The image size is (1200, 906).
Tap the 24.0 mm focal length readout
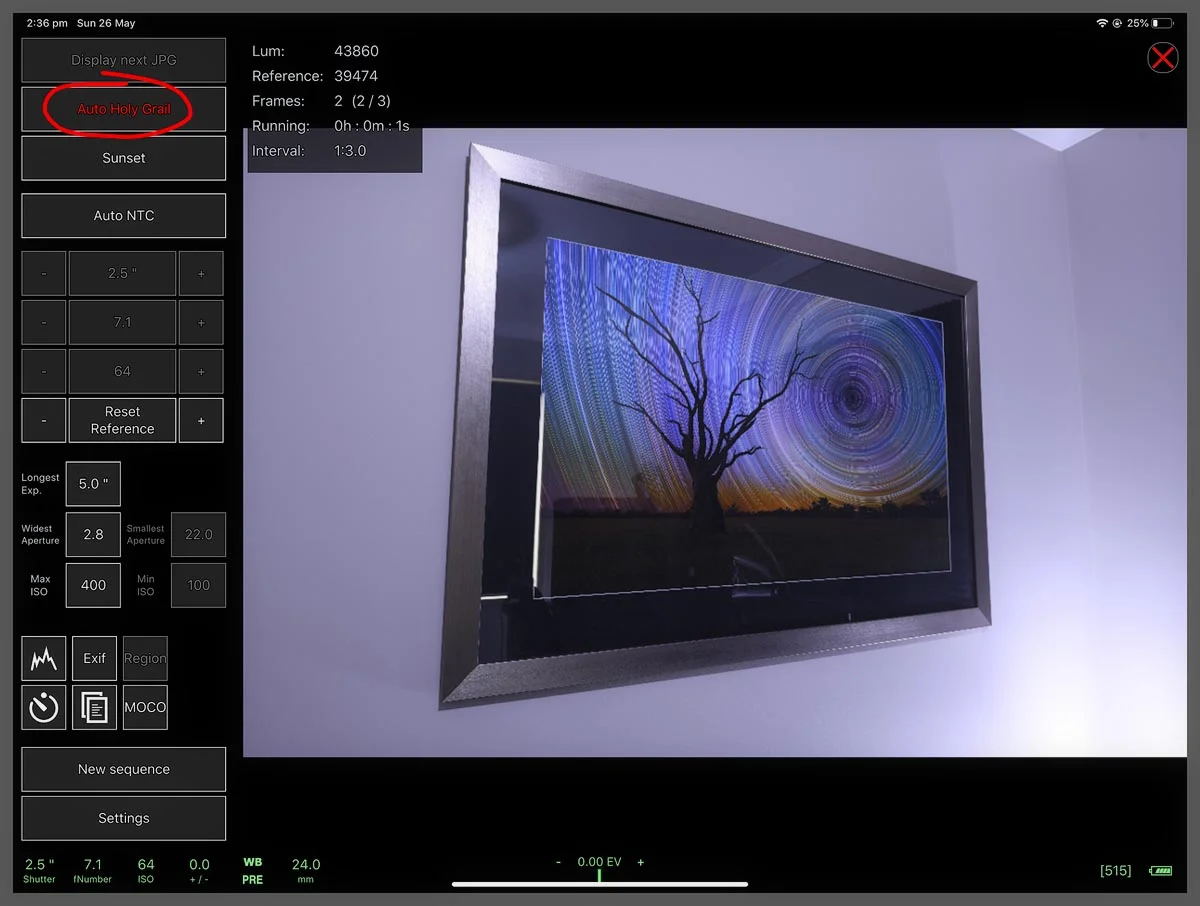306,870
